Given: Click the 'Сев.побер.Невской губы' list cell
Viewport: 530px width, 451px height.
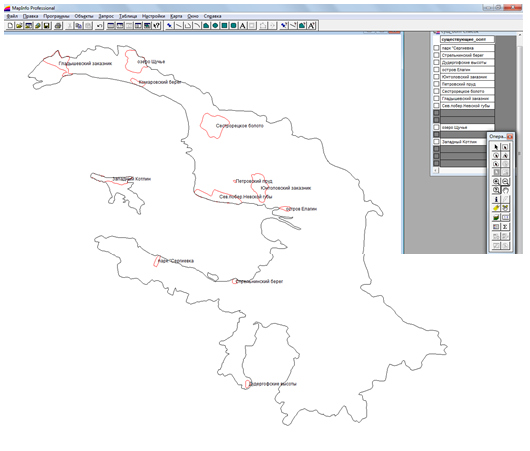Looking at the screenshot, I should tap(467, 106).
